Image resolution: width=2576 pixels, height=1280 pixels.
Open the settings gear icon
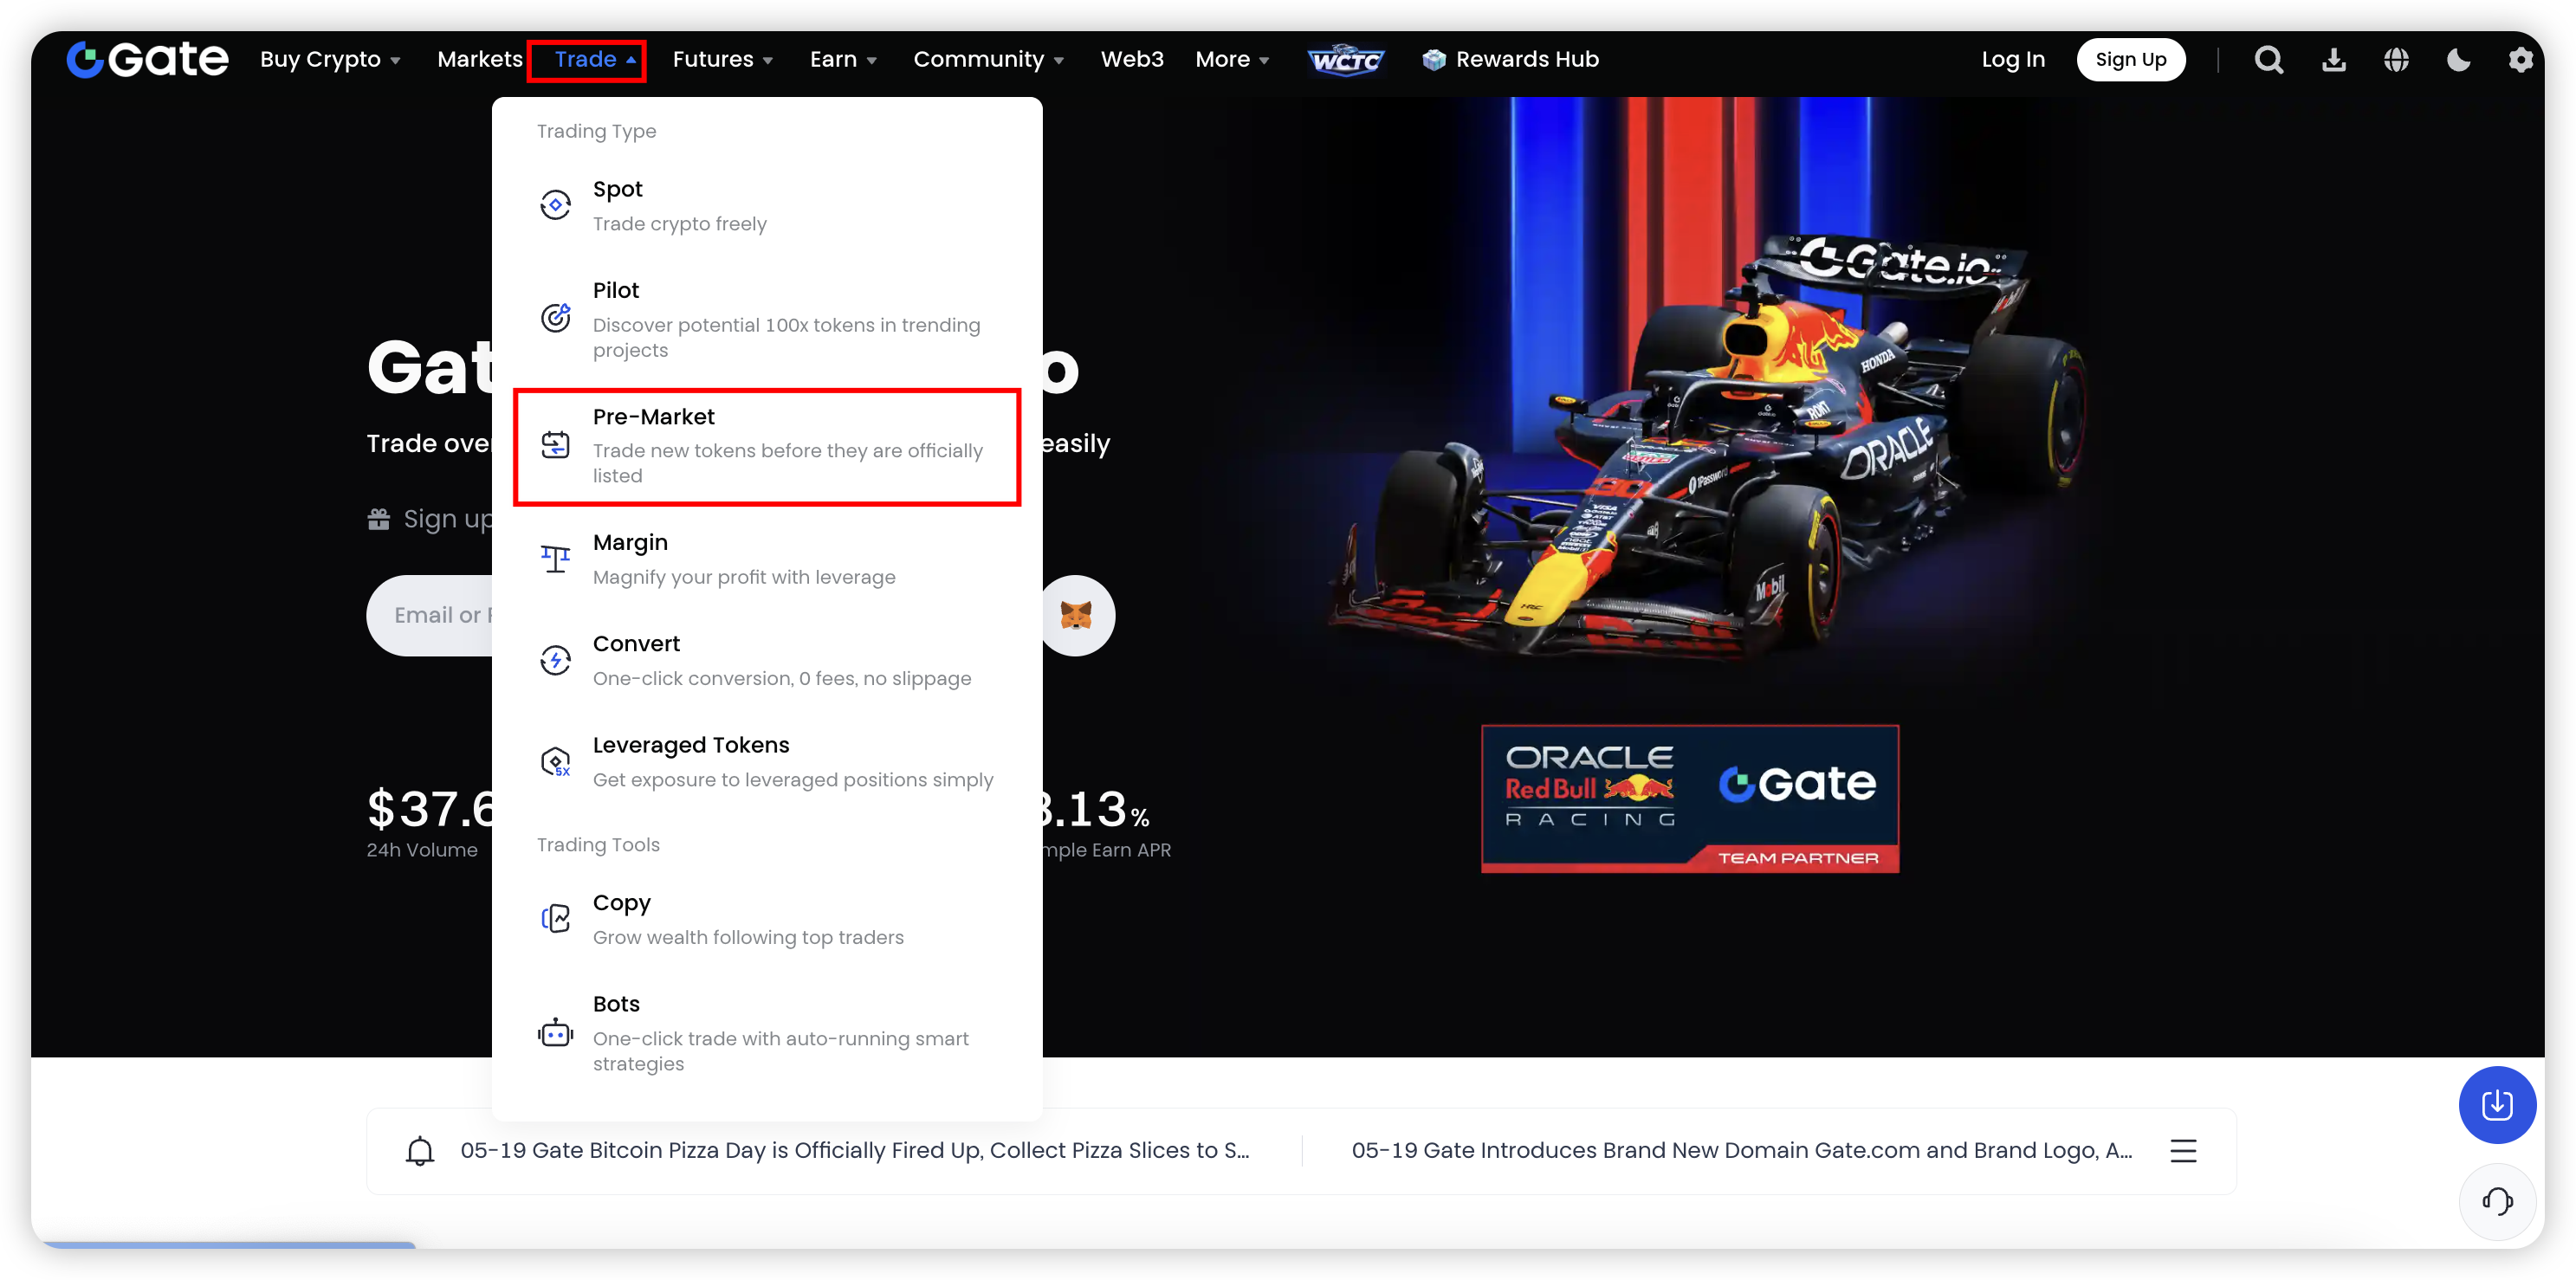point(2520,60)
